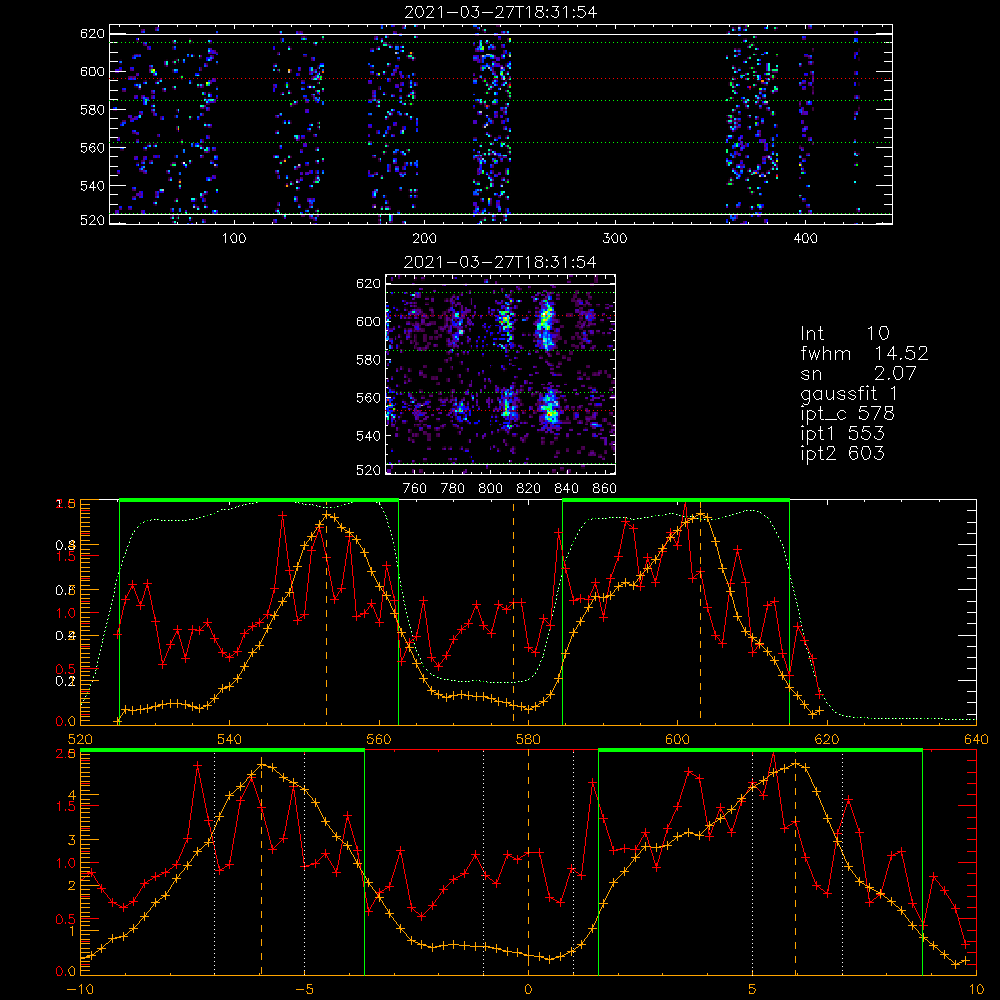Click x-axis label 100 of top image plot

(234, 239)
